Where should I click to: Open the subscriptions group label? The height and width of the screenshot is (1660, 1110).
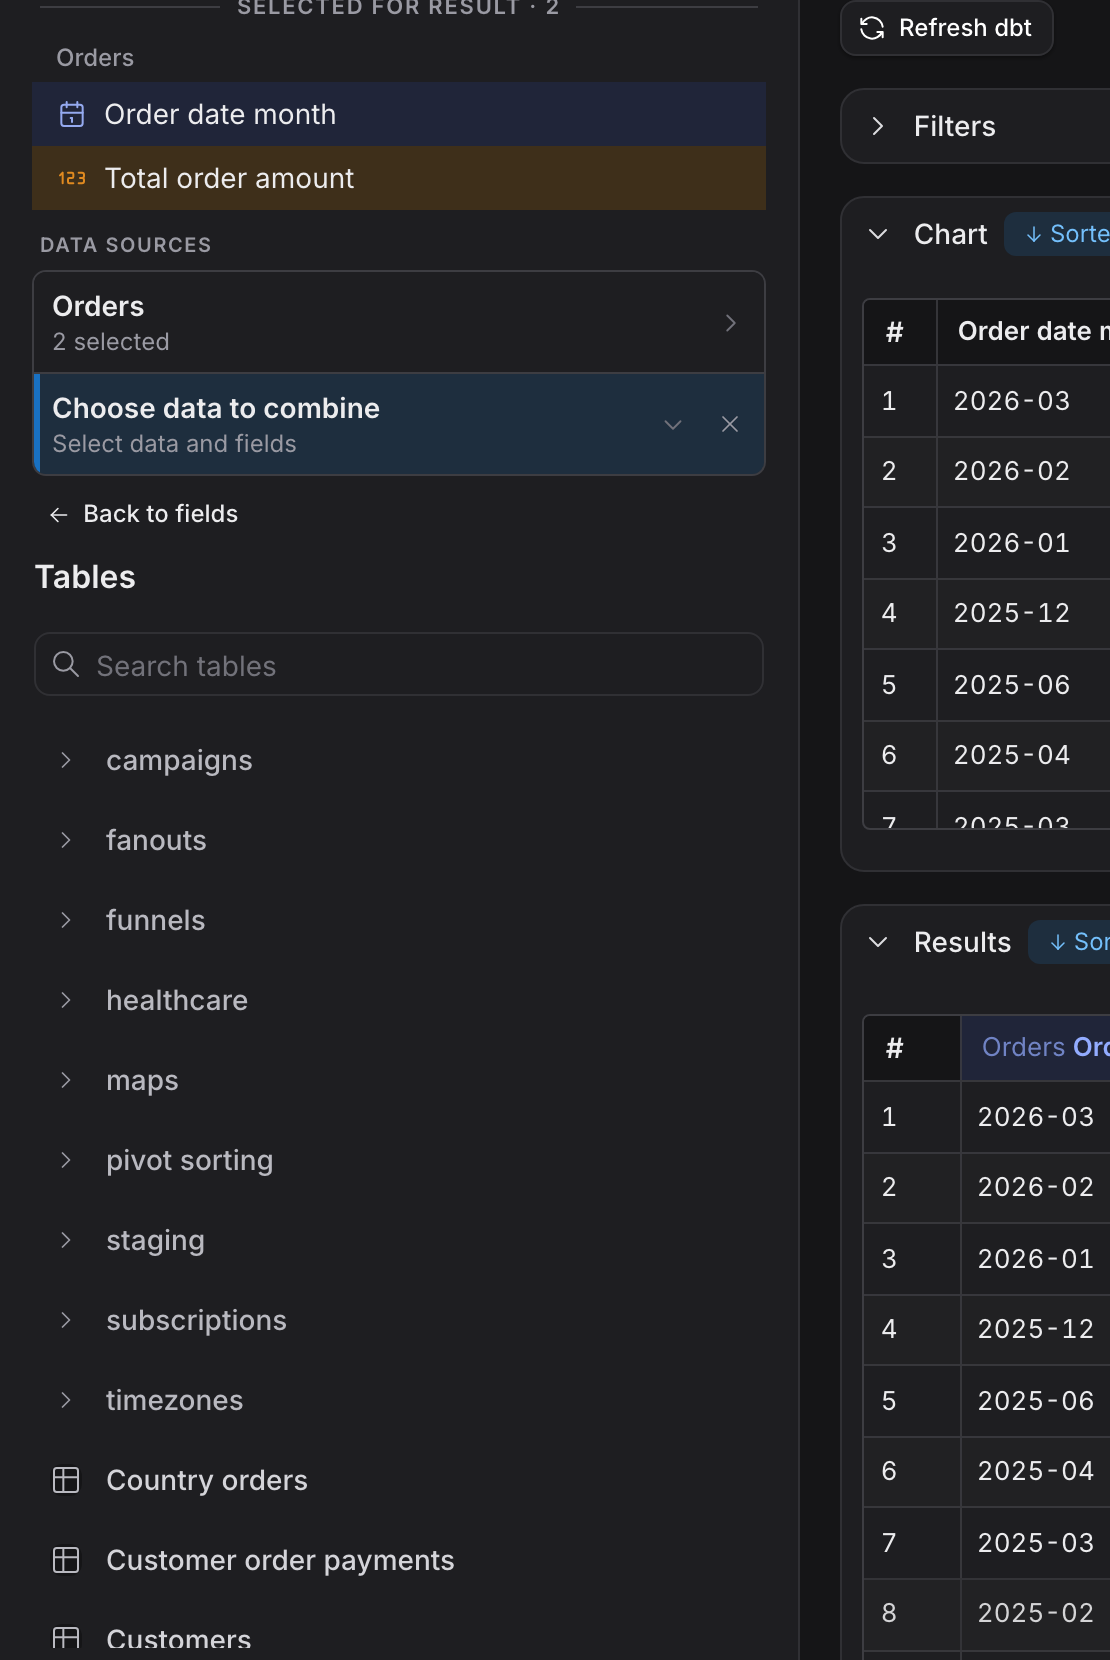[196, 1320]
